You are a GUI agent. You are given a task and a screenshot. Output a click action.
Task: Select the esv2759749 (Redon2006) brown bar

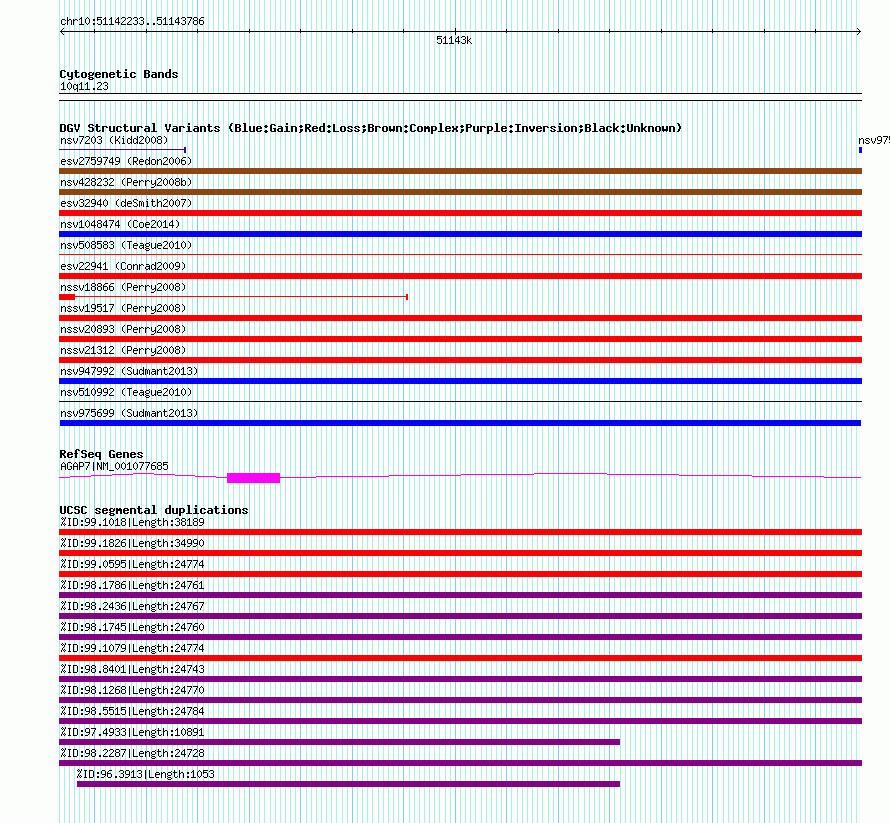[x=460, y=171]
